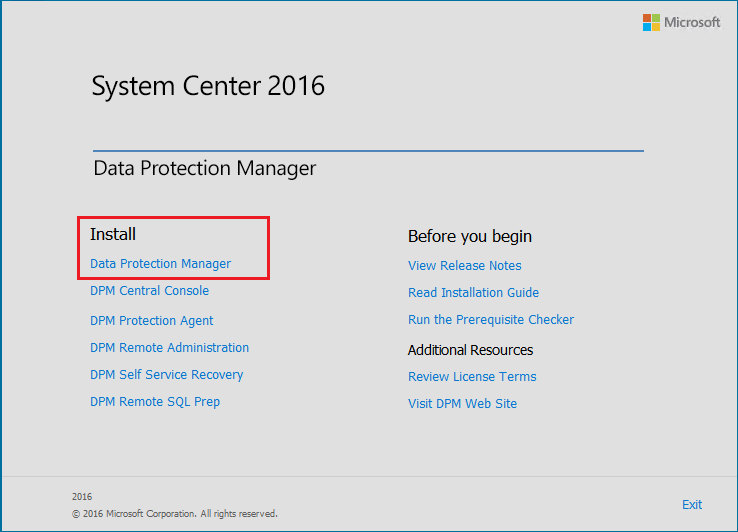This screenshot has height=532, width=738.
Task: Exit the setup screen
Action: (692, 505)
